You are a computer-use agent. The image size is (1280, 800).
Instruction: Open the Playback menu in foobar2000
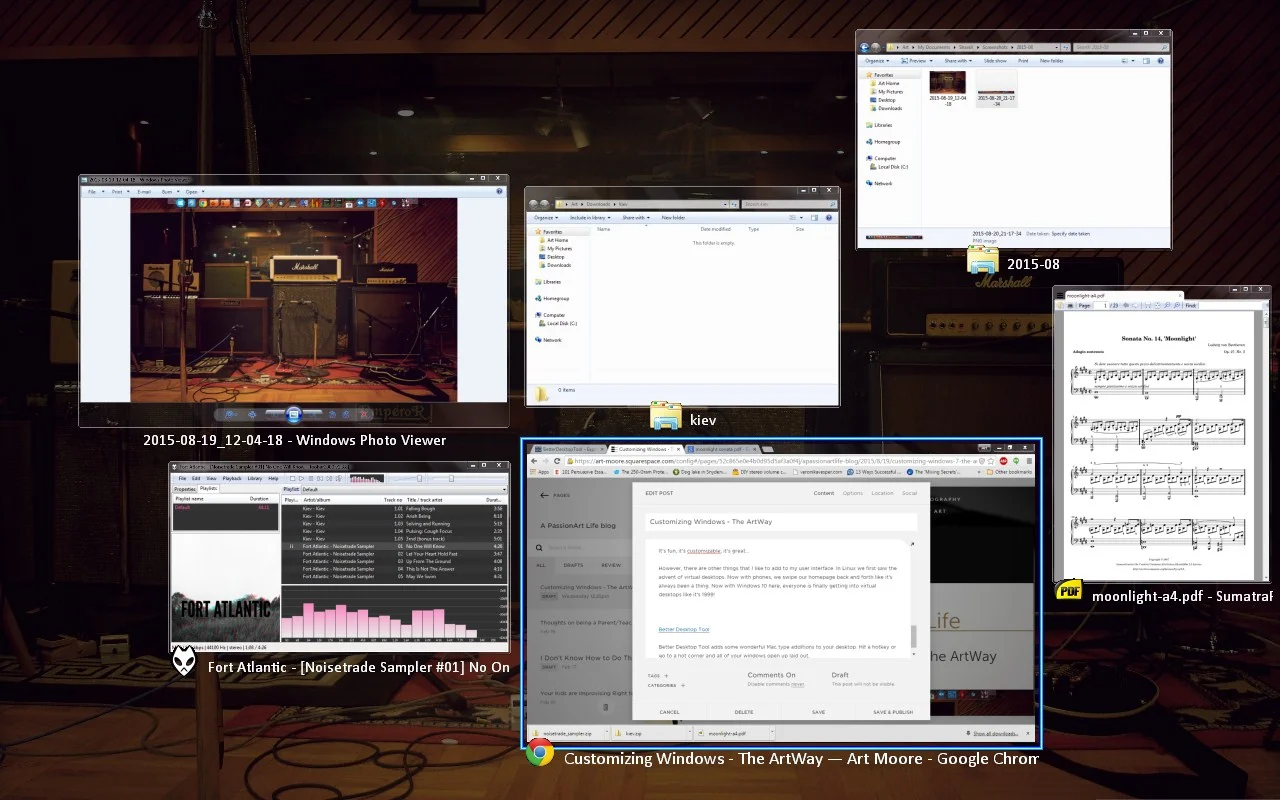232,479
